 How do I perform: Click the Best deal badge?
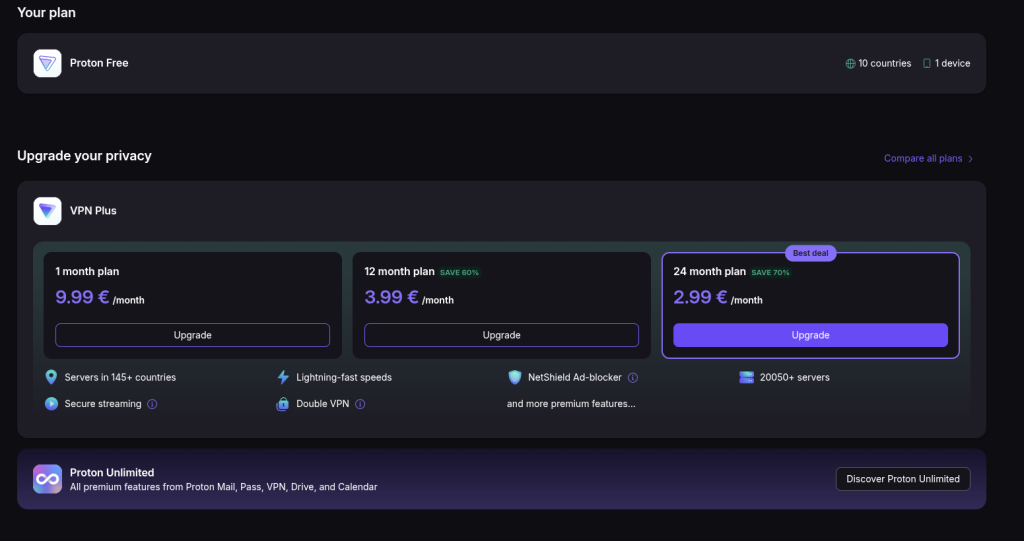(x=810, y=253)
